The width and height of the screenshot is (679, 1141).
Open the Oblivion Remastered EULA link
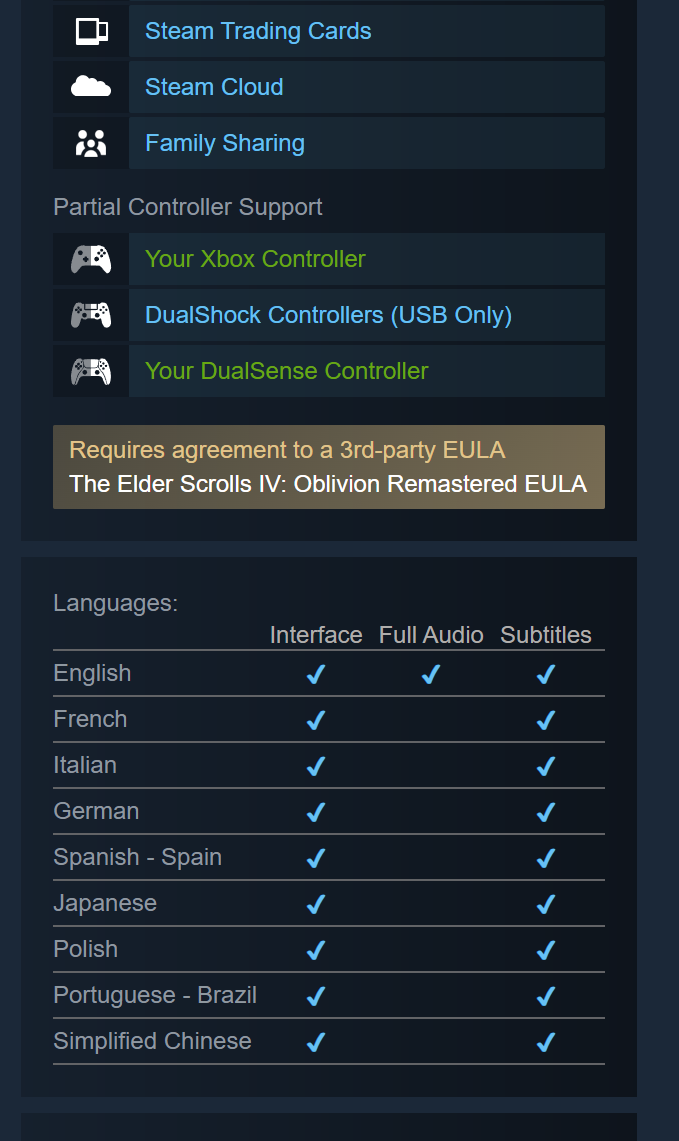click(x=328, y=484)
